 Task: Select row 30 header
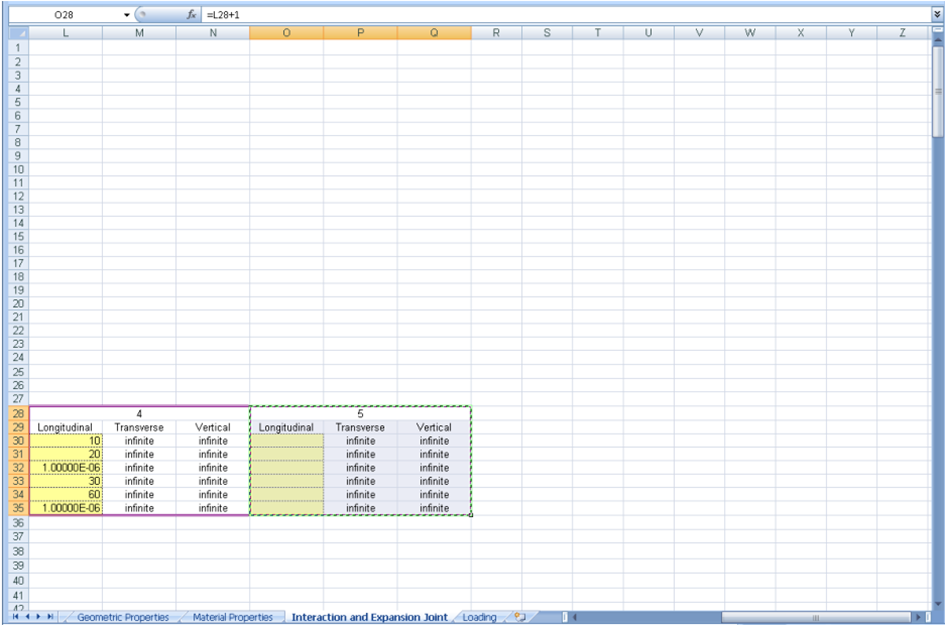point(14,441)
